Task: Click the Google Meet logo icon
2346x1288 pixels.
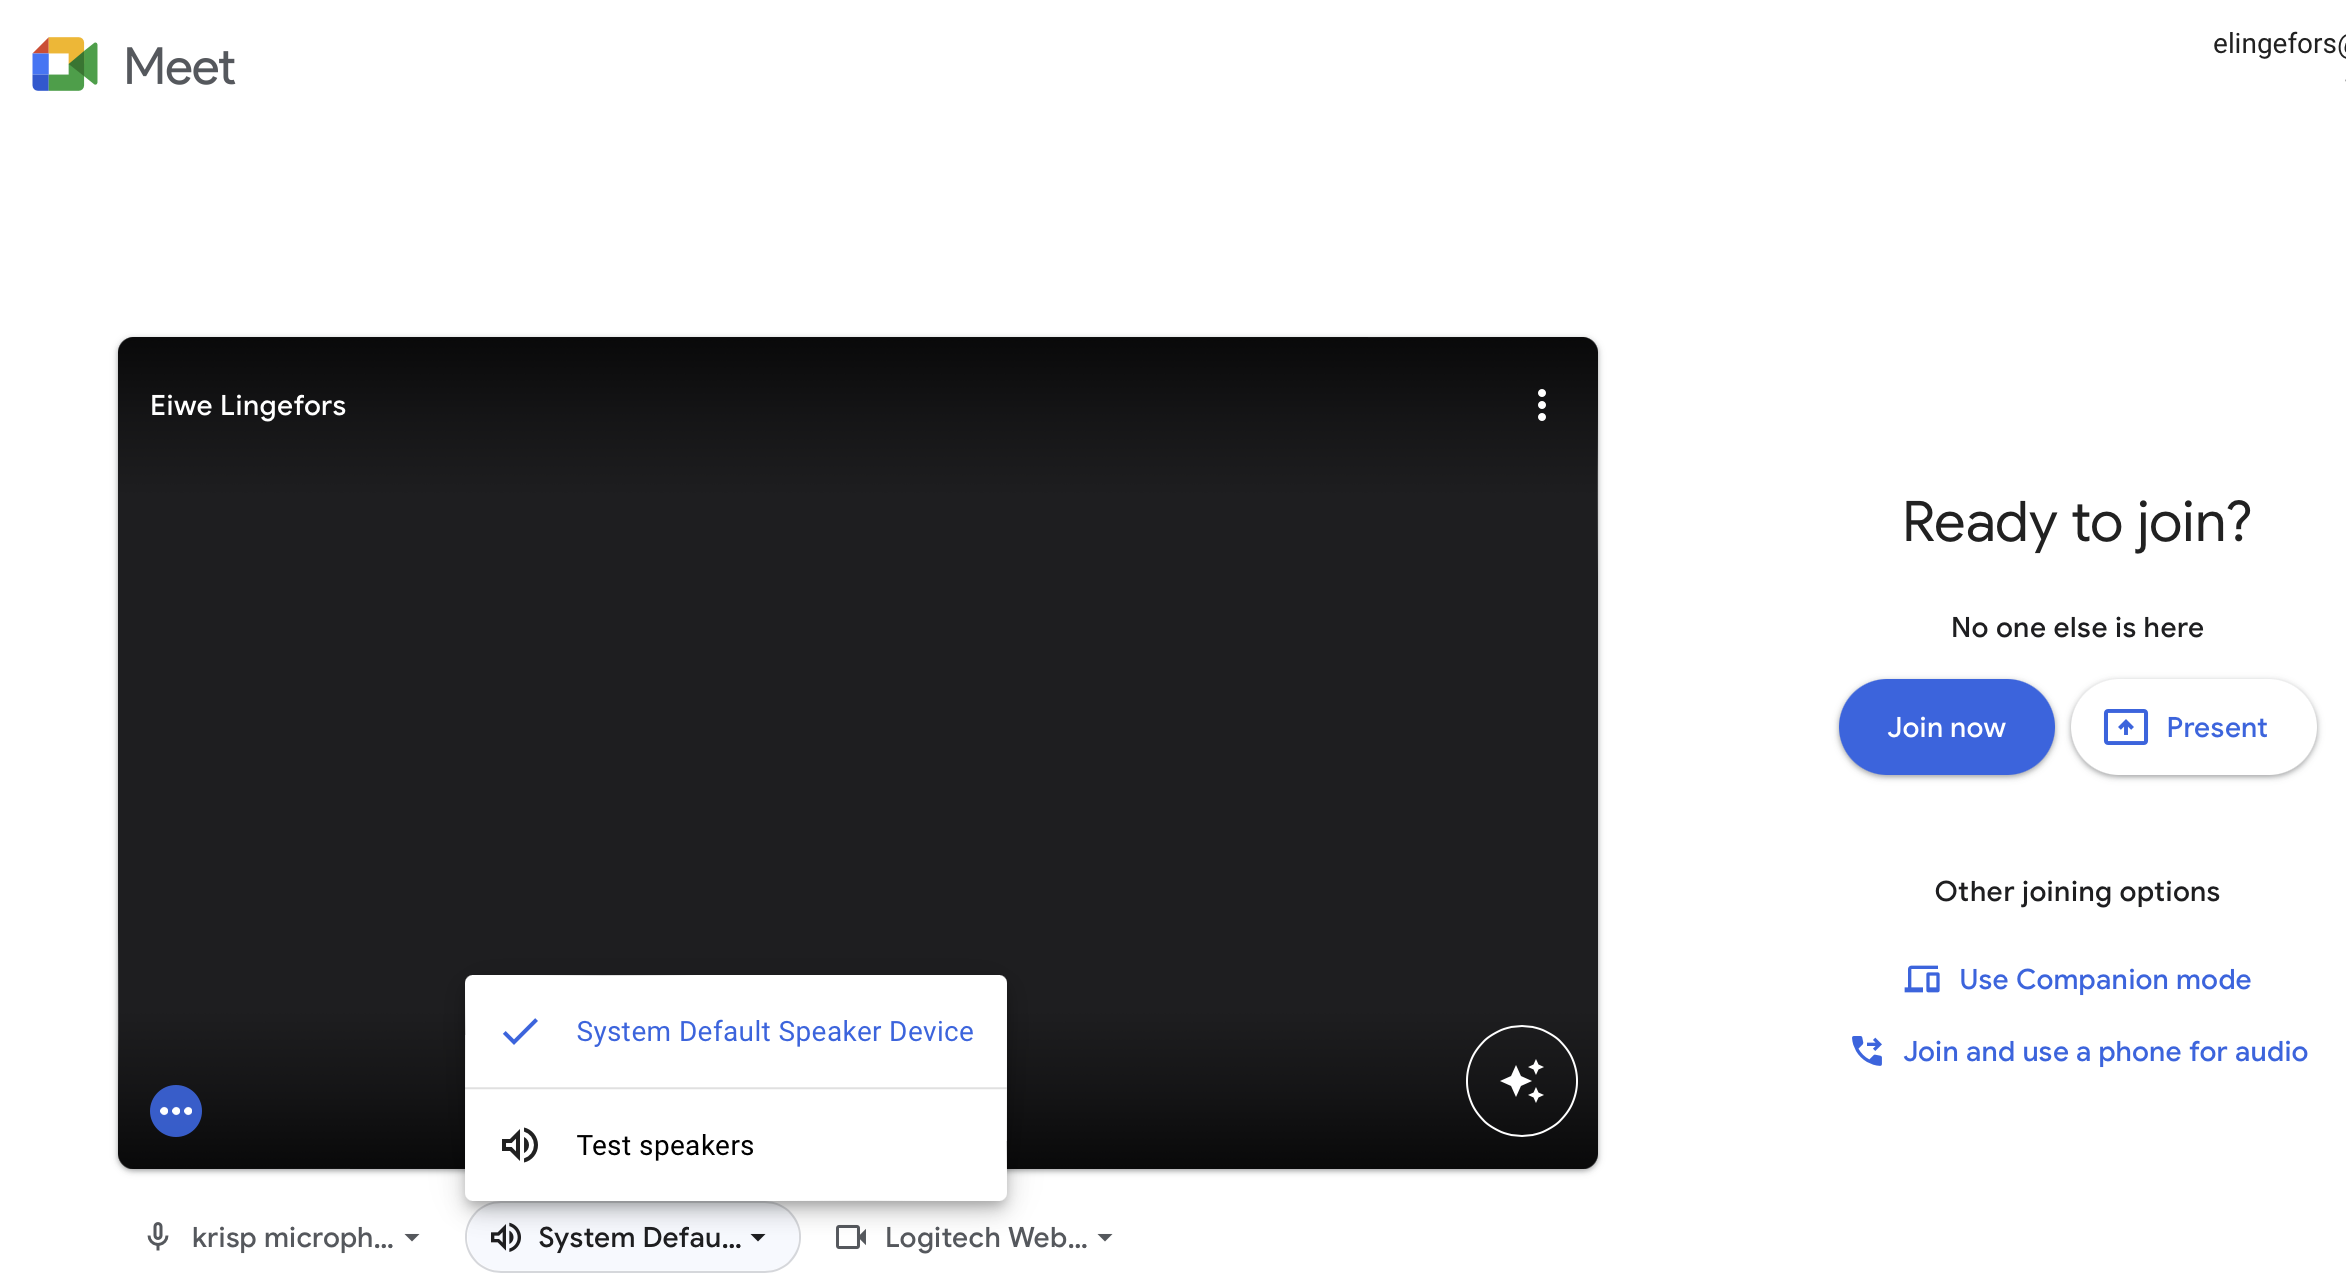Action: [65, 65]
